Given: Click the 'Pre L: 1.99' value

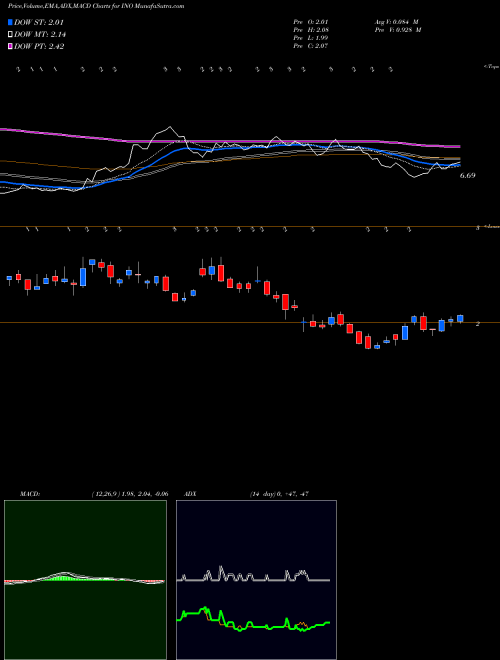Looking at the screenshot, I should click(311, 38).
